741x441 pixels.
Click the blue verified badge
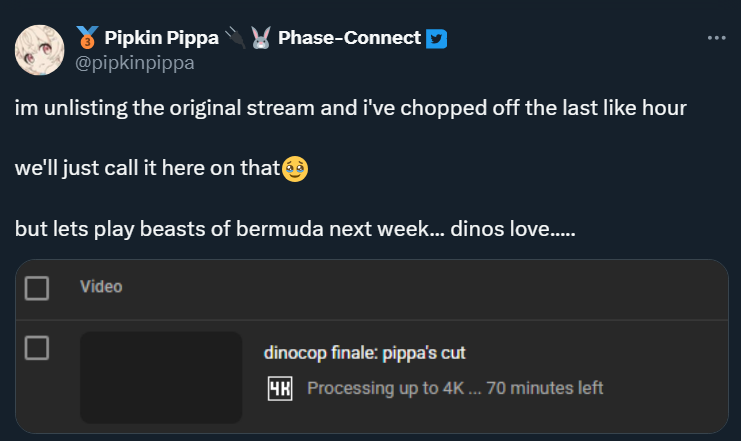click(436, 38)
